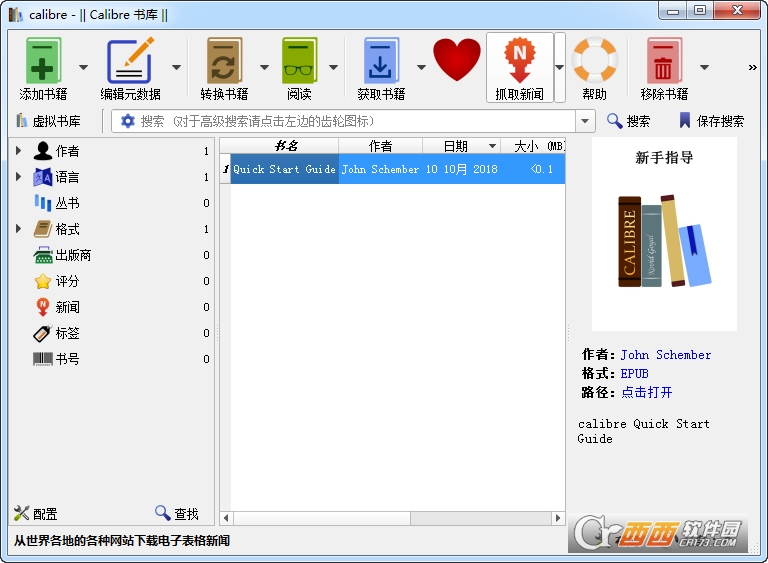Open the Convert Books dropdown arrow
The image size is (768, 563).
tap(264, 67)
